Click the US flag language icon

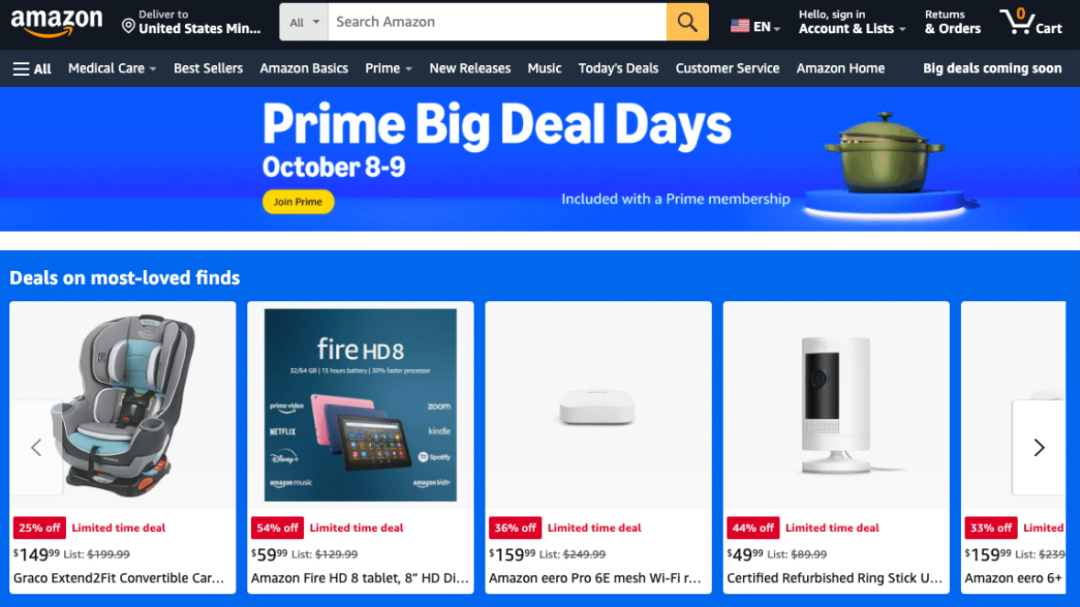coord(740,26)
